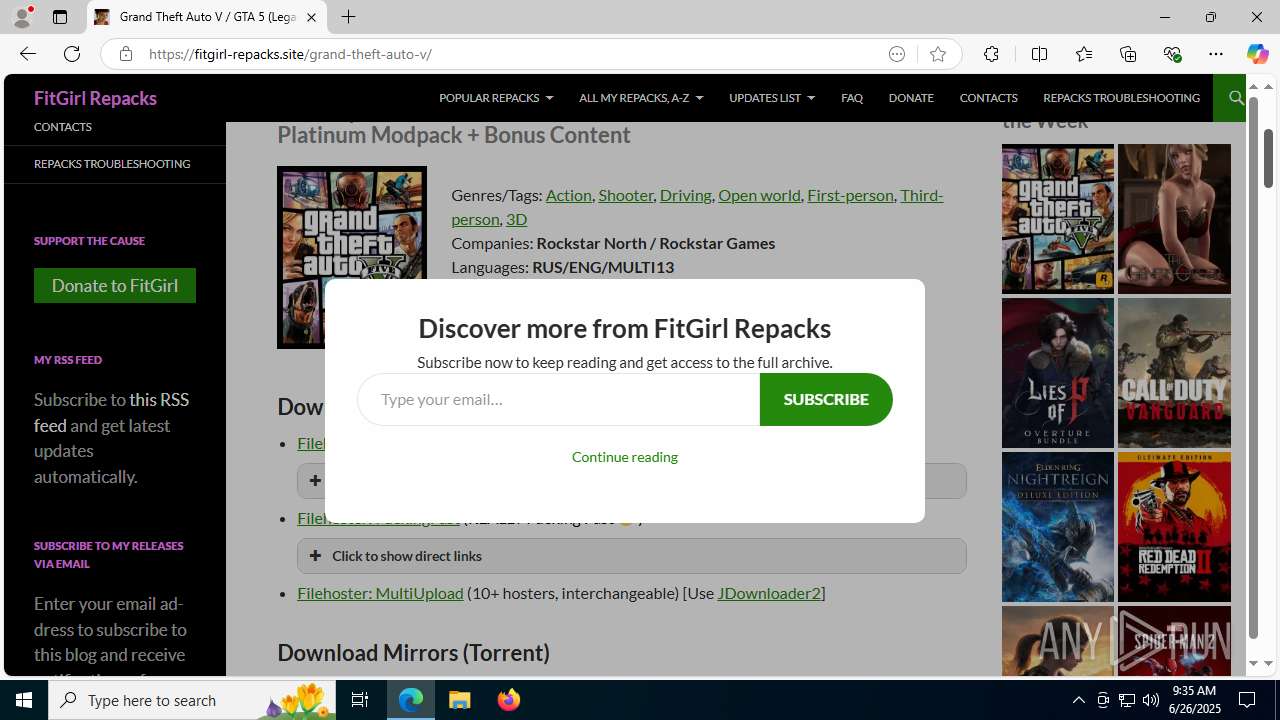Open Donate menu item
The image size is (1280, 720).
pos(911,98)
